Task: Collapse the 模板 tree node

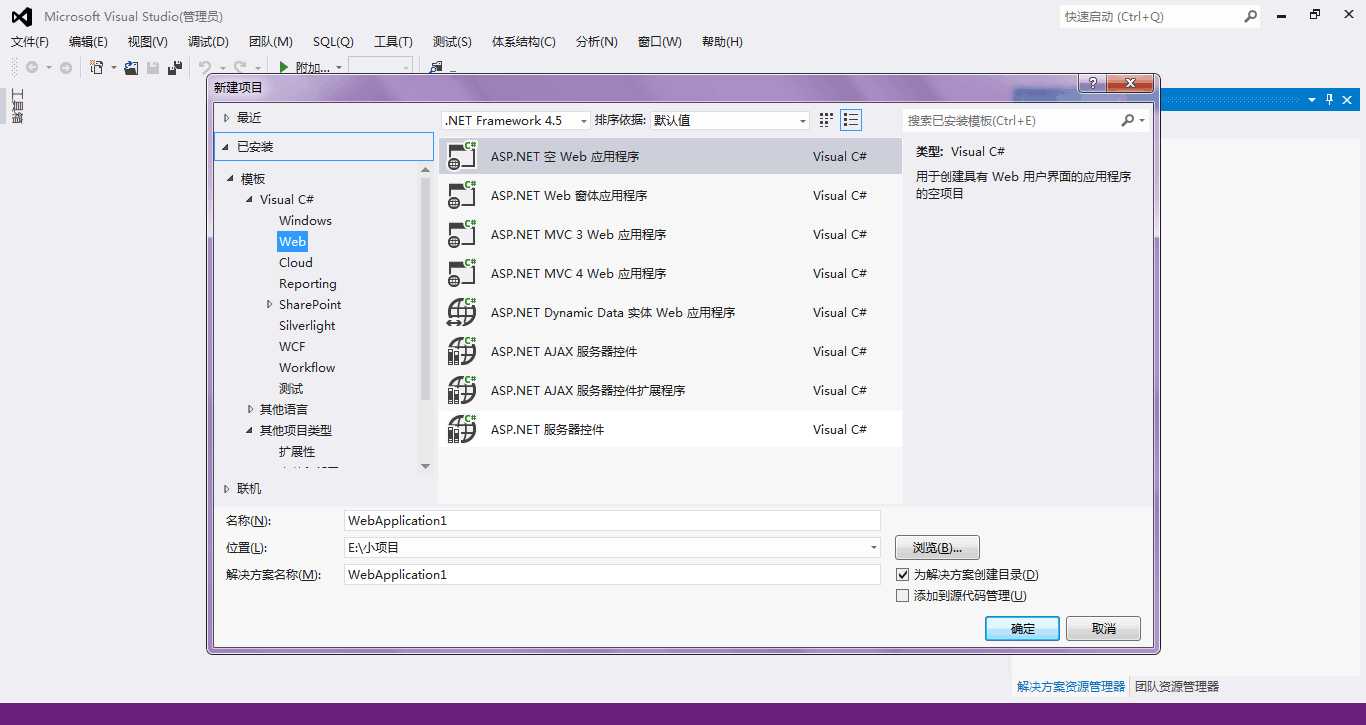Action: pos(231,179)
